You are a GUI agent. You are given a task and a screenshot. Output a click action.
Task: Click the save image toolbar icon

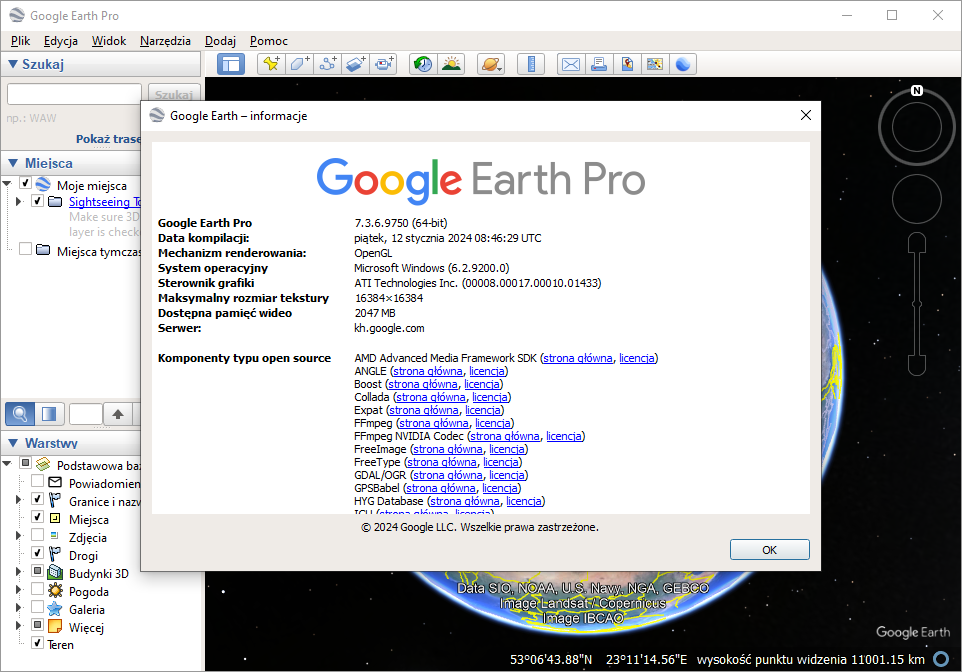coord(627,64)
